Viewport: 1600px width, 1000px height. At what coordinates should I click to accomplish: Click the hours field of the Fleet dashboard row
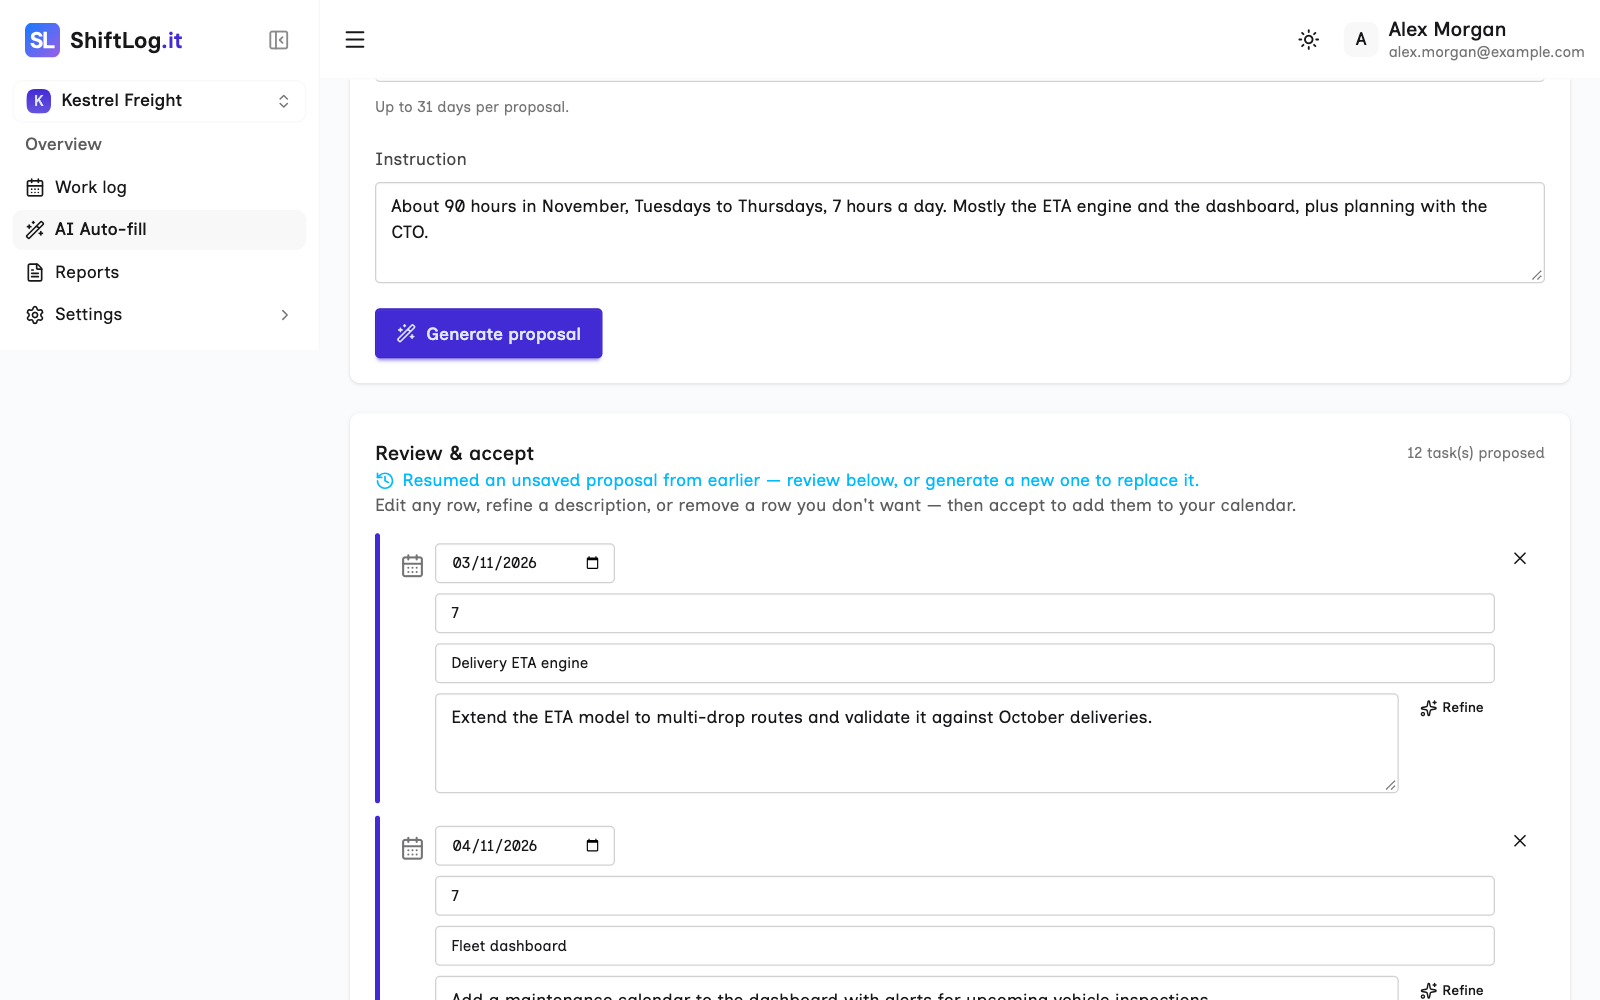tap(964, 896)
